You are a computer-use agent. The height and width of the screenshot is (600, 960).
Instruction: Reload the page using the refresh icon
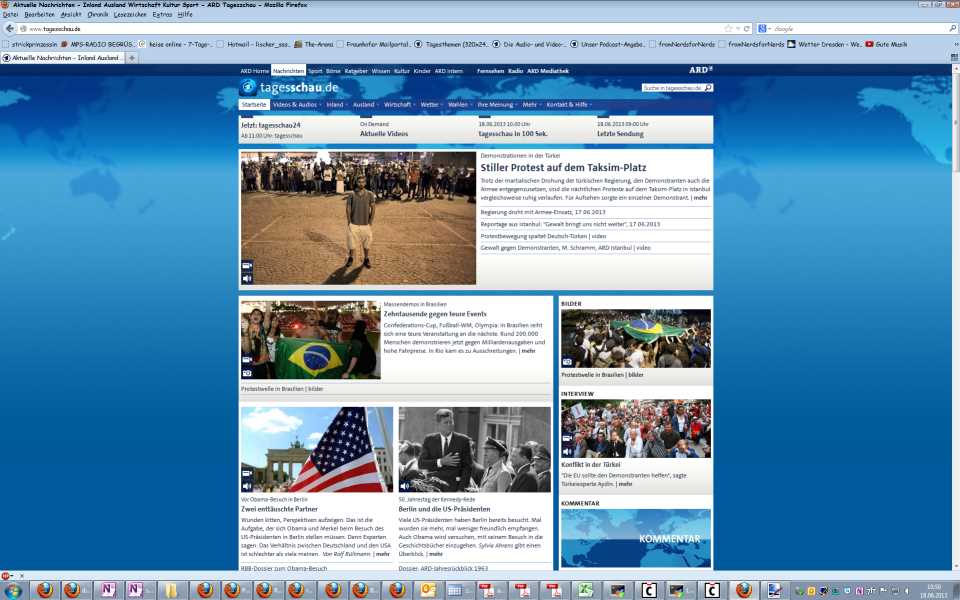click(746, 29)
